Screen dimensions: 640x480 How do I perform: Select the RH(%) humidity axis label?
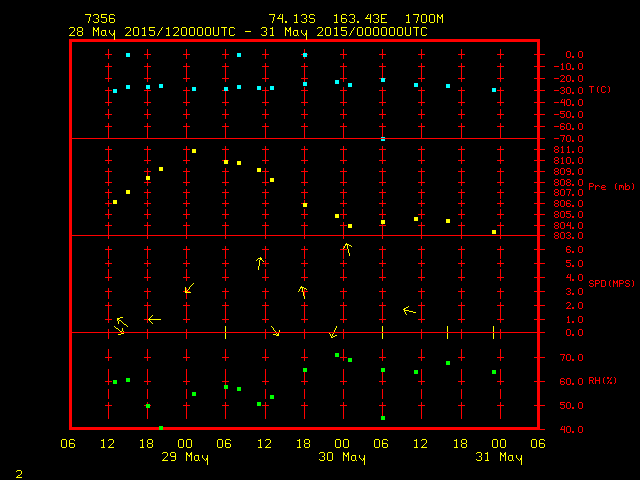pyautogui.click(x=603, y=381)
